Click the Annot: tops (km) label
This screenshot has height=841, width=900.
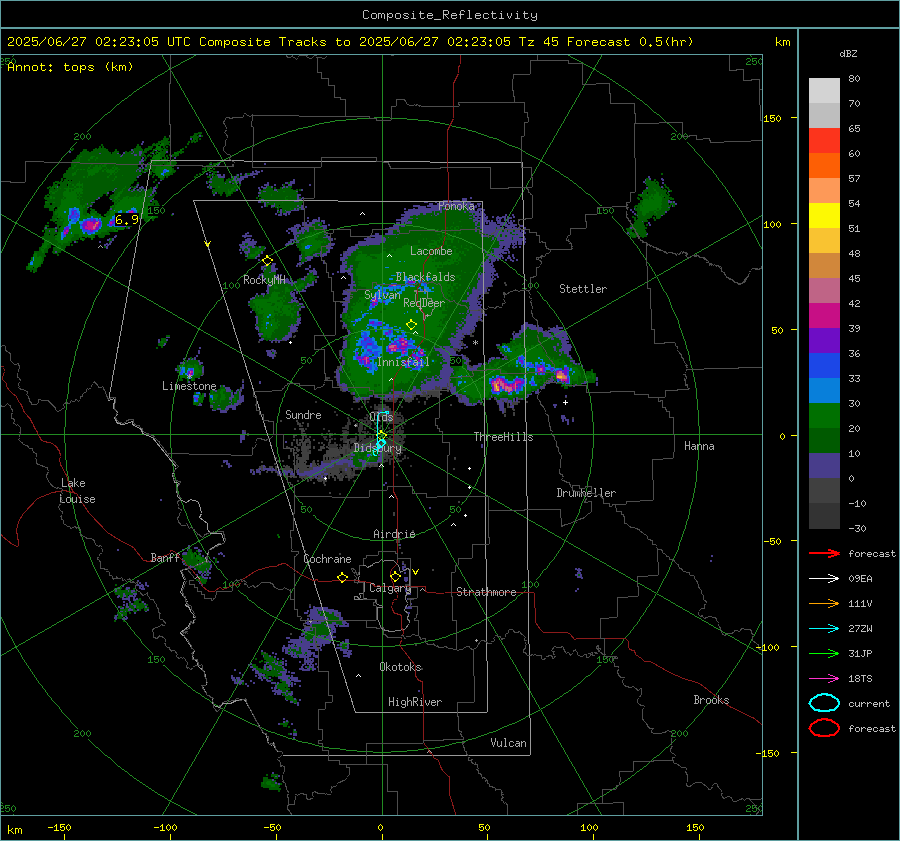(70, 67)
